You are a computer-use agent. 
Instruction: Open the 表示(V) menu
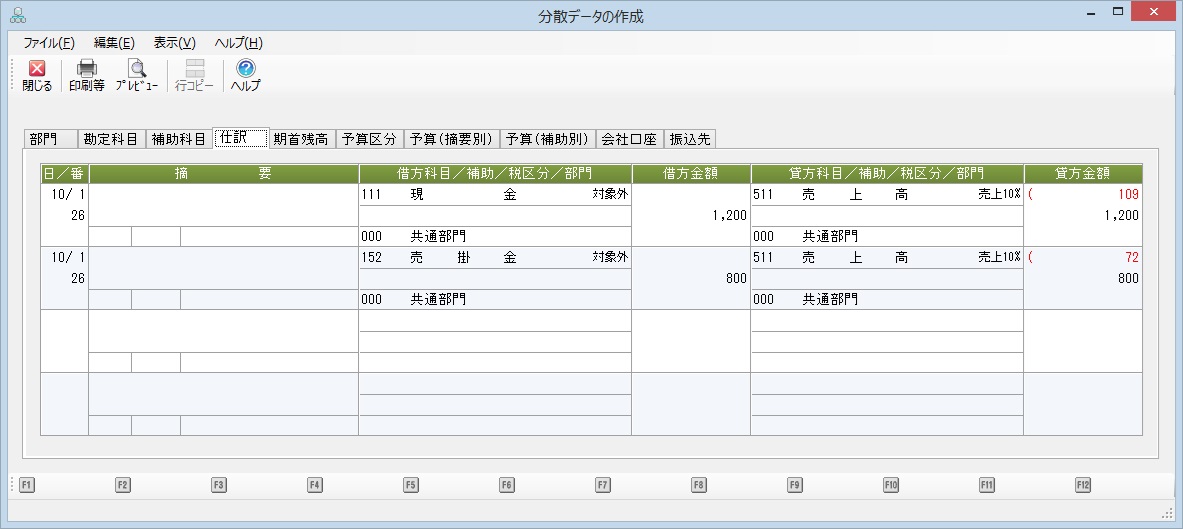[x=174, y=43]
